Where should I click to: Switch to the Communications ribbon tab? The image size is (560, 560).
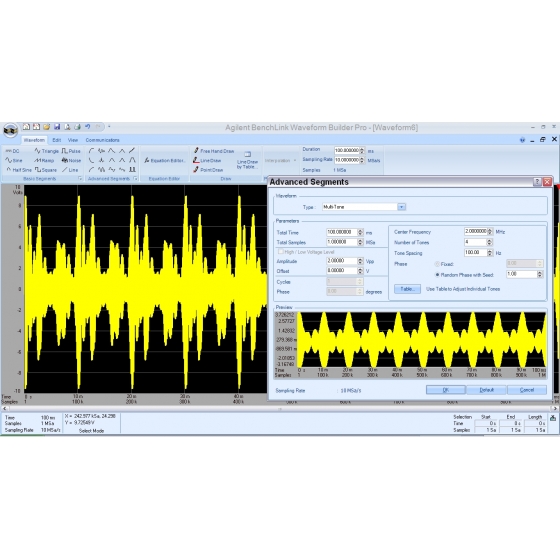click(x=102, y=140)
